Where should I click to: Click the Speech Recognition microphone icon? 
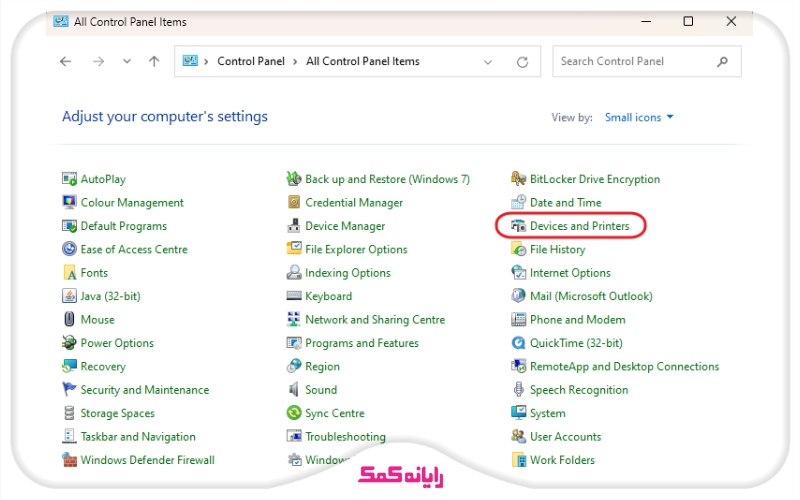pos(519,390)
